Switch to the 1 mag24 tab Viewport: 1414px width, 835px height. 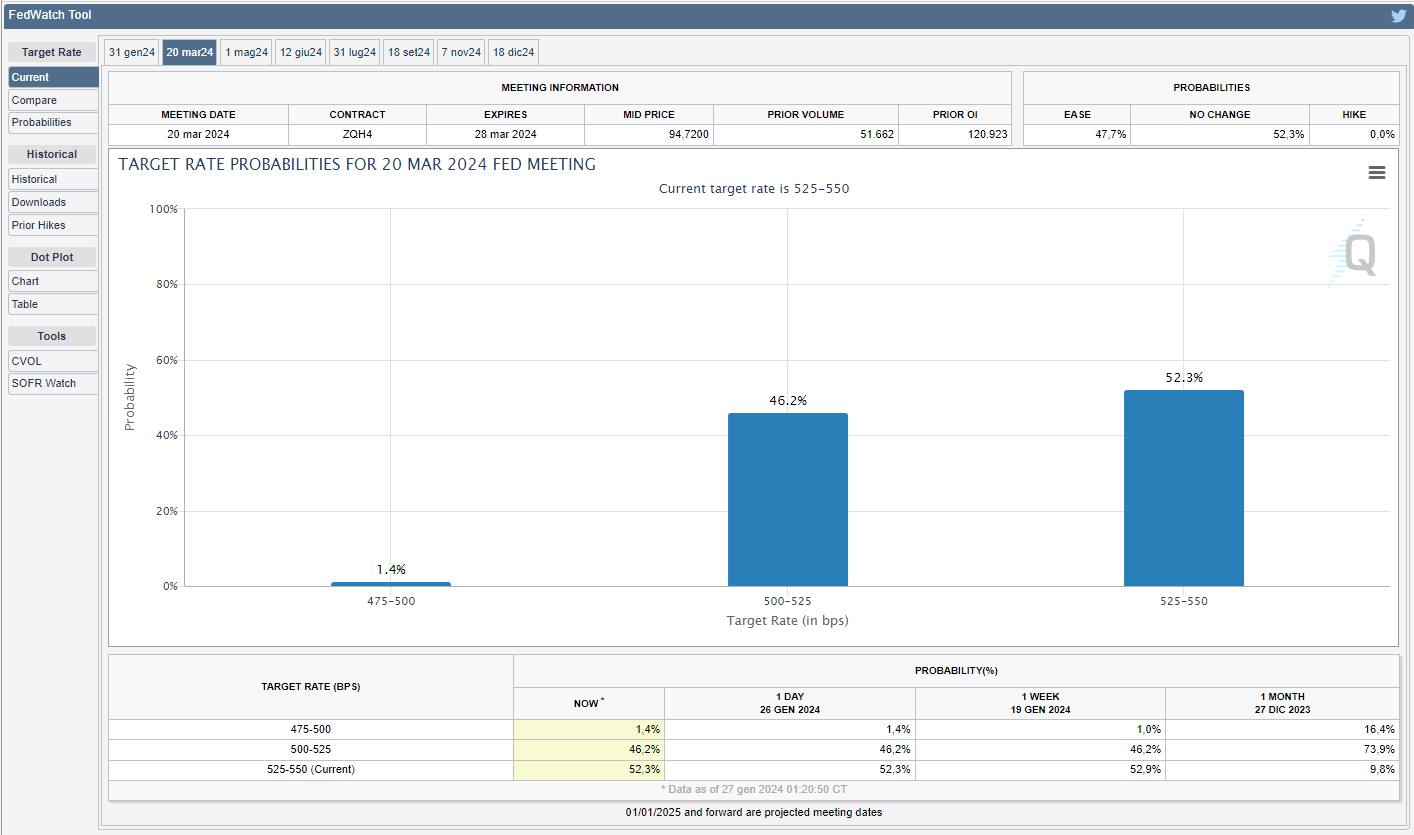(246, 52)
